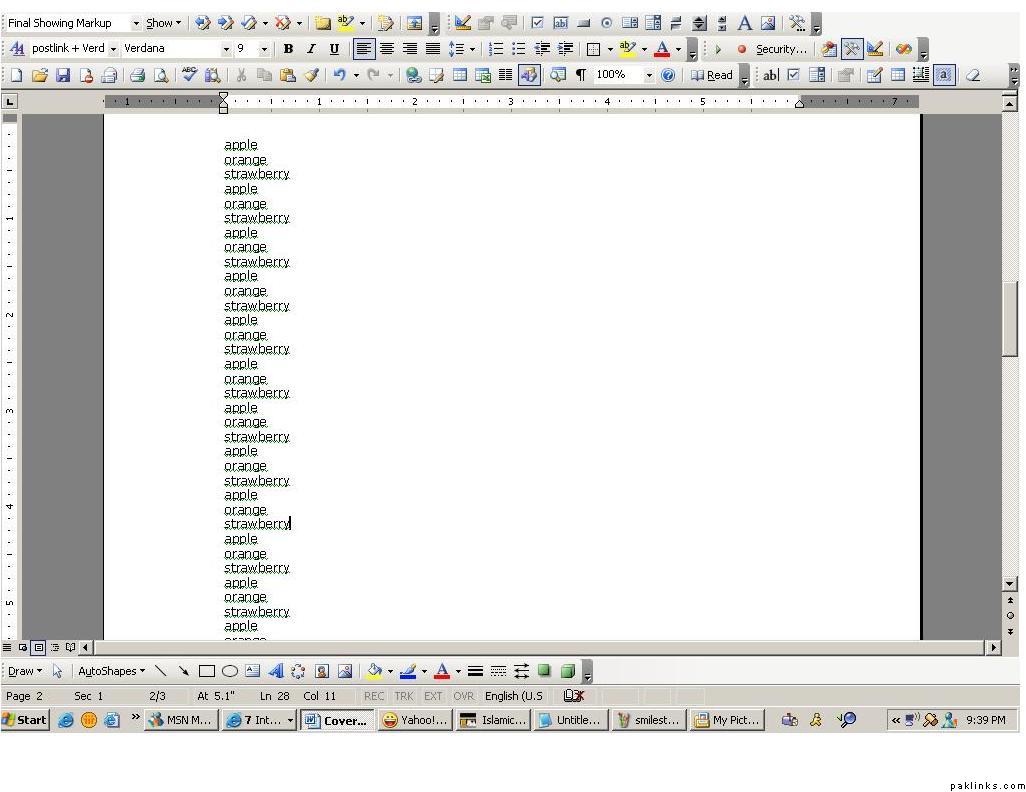Image resolution: width=1026 pixels, height=792 pixels.
Task: Click the red Font Color button
Action: pyautogui.click(x=662, y=49)
